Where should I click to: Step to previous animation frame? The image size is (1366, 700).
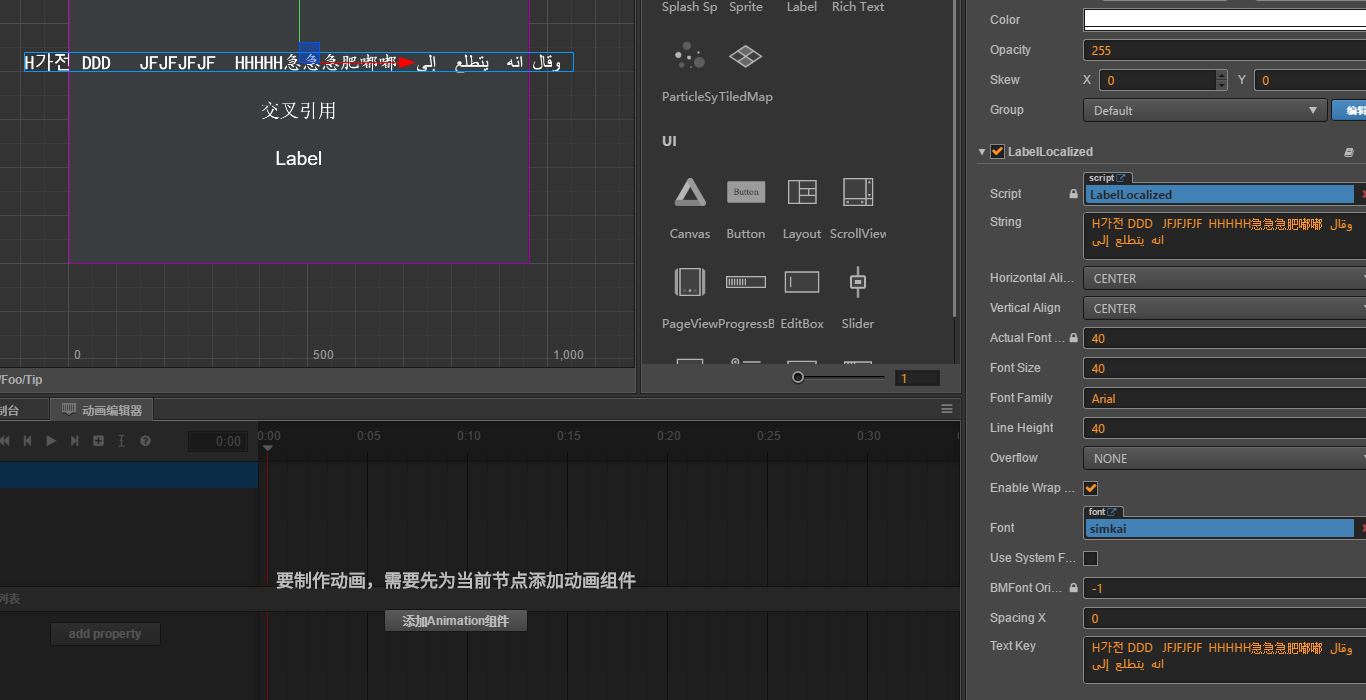pos(28,441)
